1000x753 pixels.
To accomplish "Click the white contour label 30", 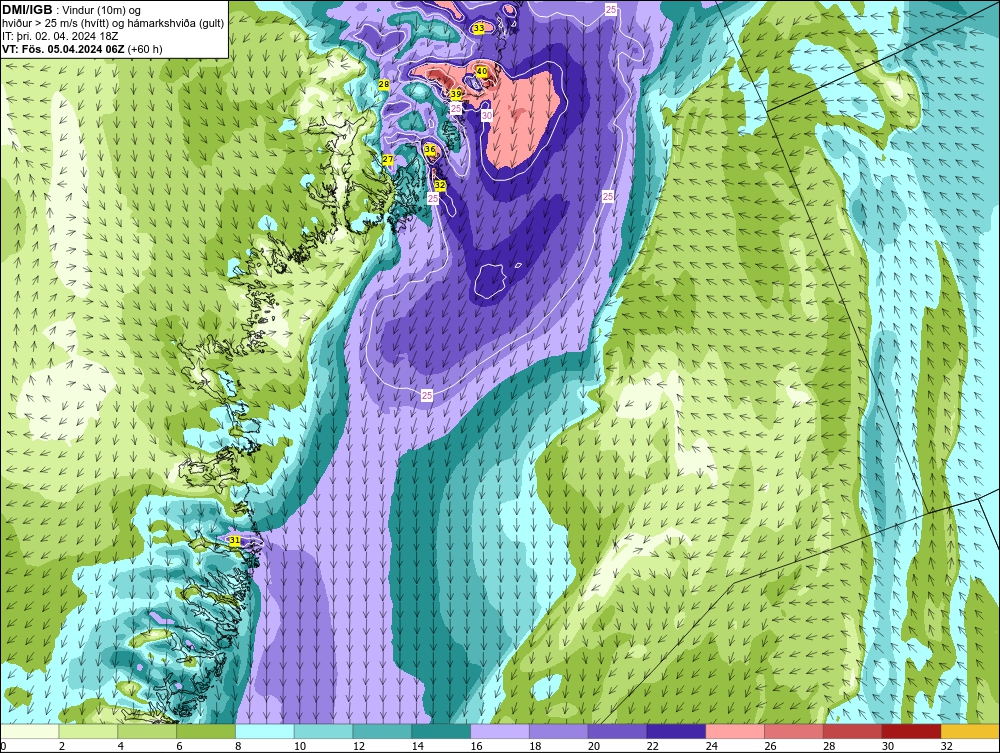I will tap(487, 115).
